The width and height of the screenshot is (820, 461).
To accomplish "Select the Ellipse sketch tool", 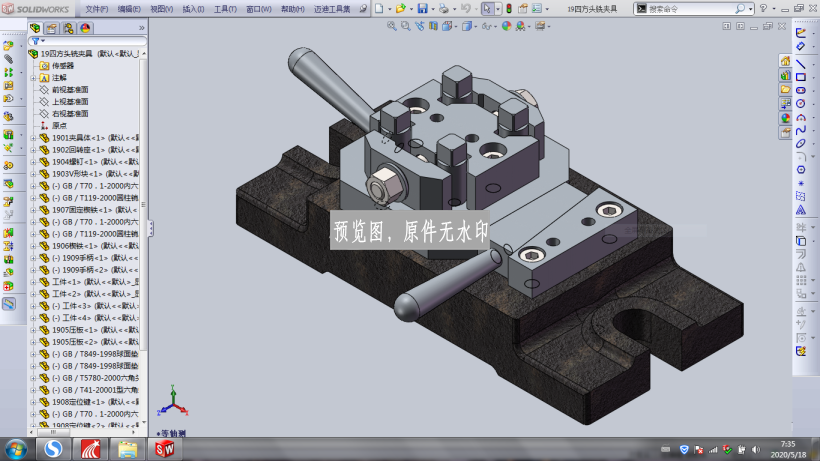I will pyautogui.click(x=801, y=143).
